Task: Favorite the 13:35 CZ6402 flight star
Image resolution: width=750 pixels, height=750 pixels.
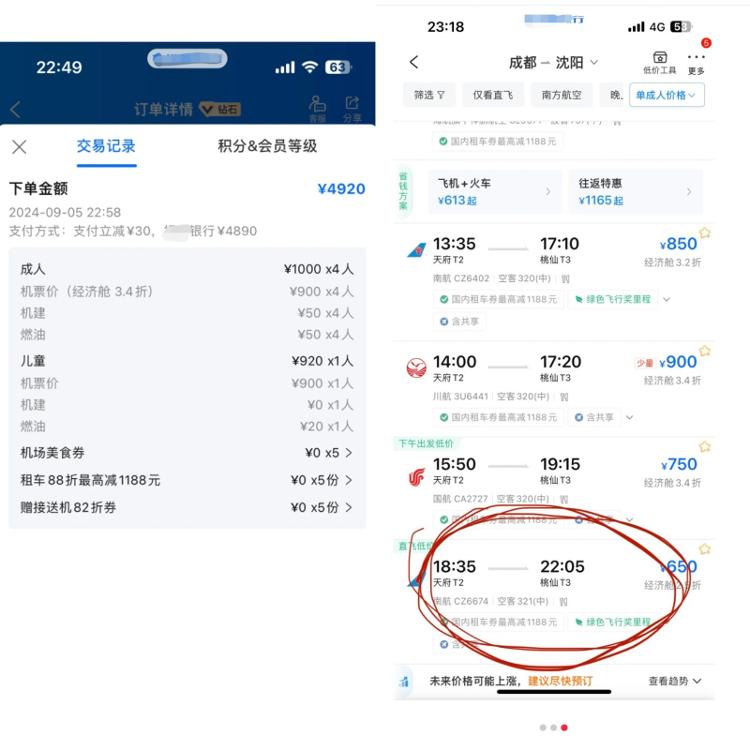Action: tap(705, 233)
